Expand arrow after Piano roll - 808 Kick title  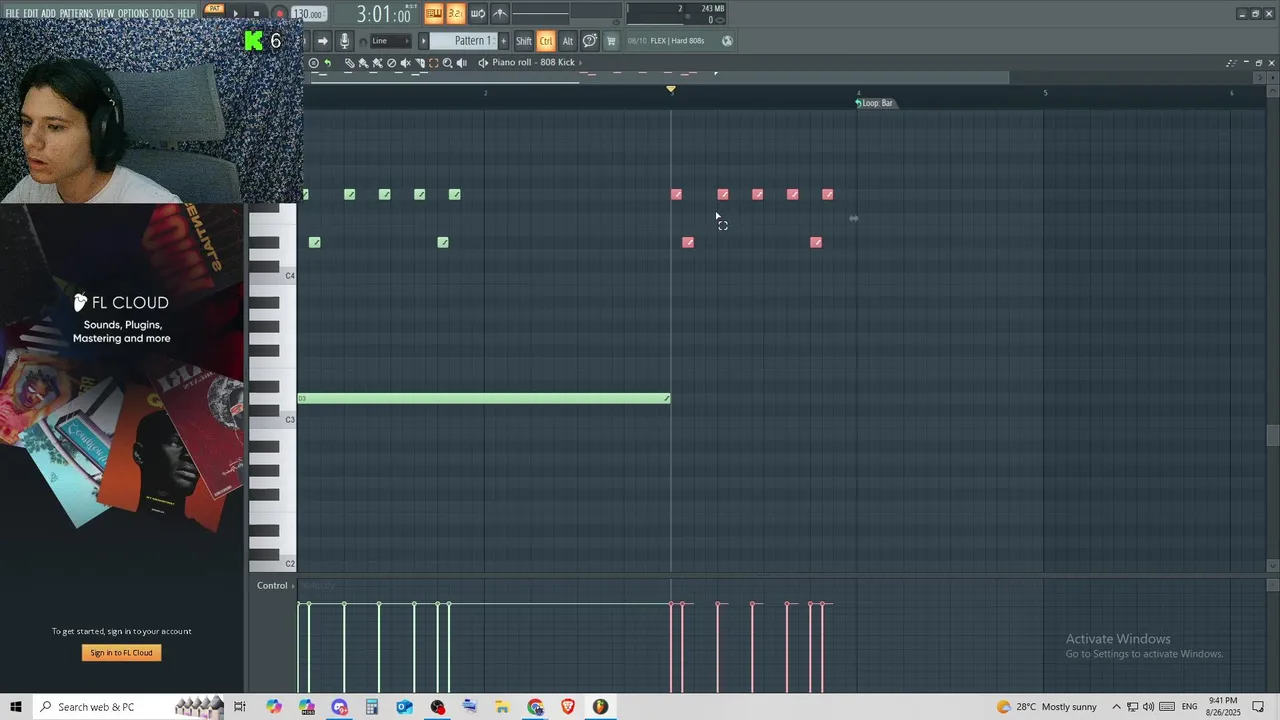[581, 63]
